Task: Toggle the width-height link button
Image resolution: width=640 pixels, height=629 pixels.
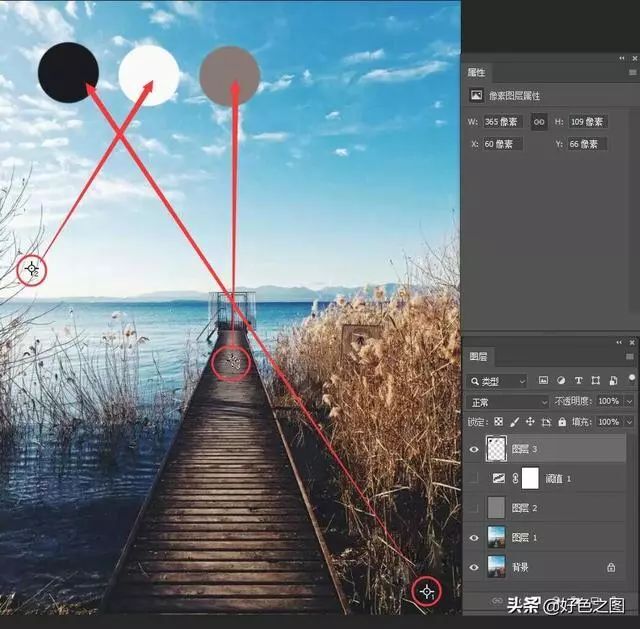Action: coord(538,122)
